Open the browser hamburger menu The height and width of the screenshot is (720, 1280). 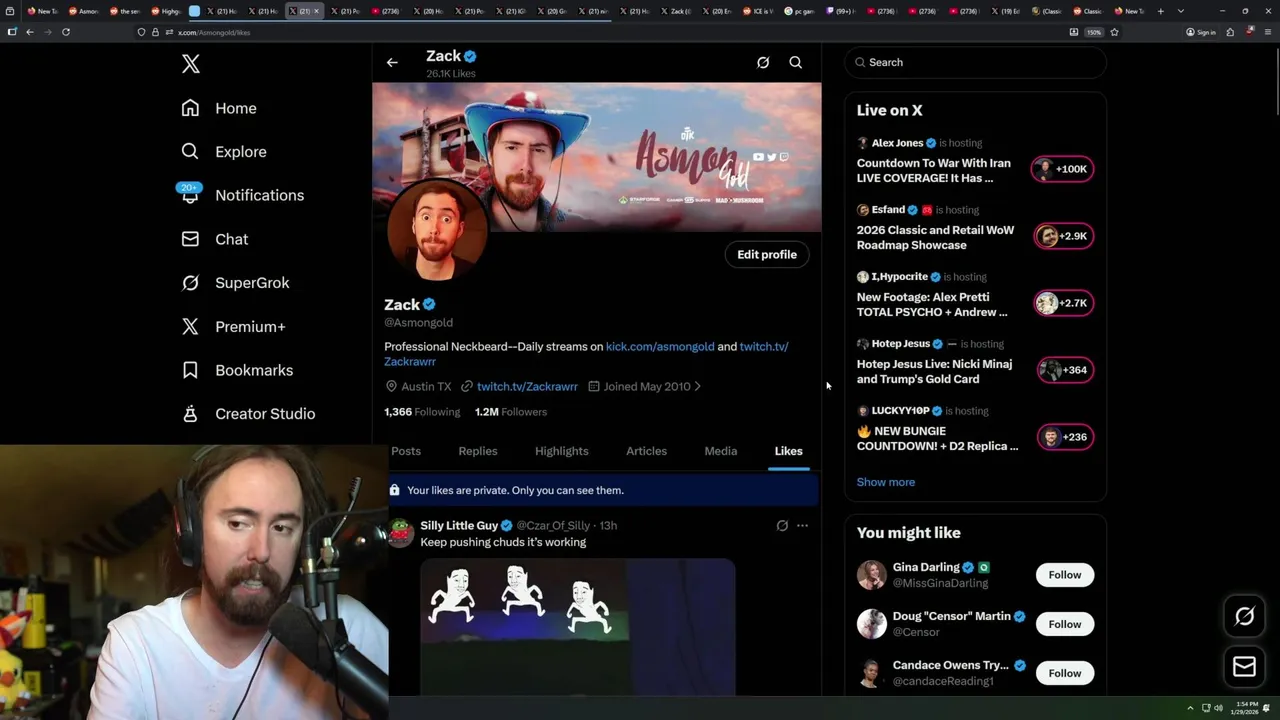tap(1267, 32)
